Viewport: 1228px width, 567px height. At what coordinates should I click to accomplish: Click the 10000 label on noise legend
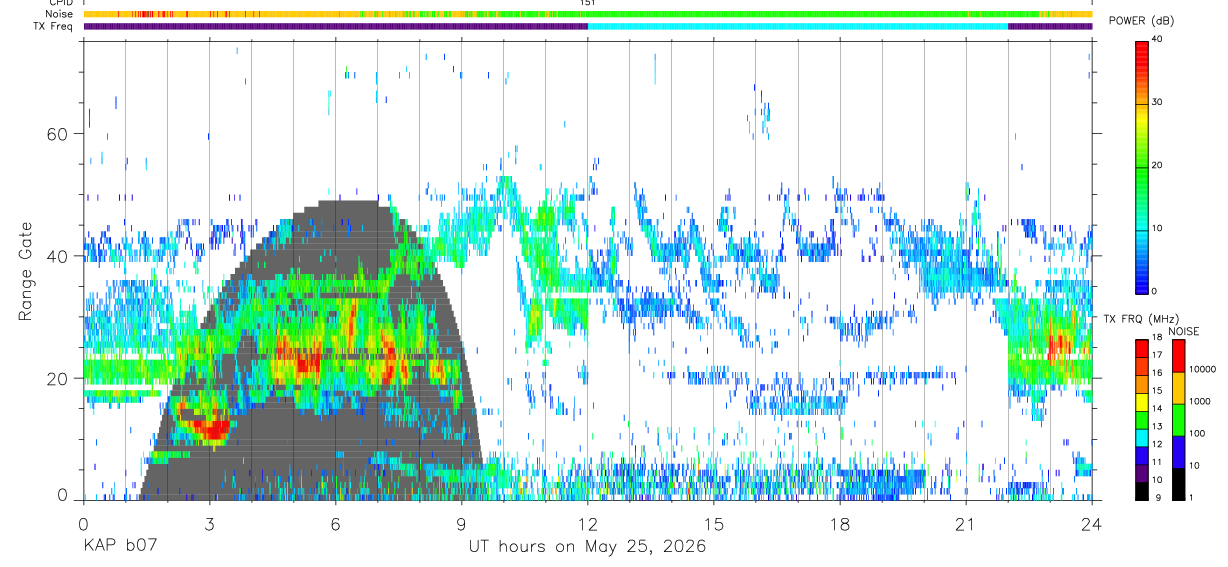coord(1202,369)
